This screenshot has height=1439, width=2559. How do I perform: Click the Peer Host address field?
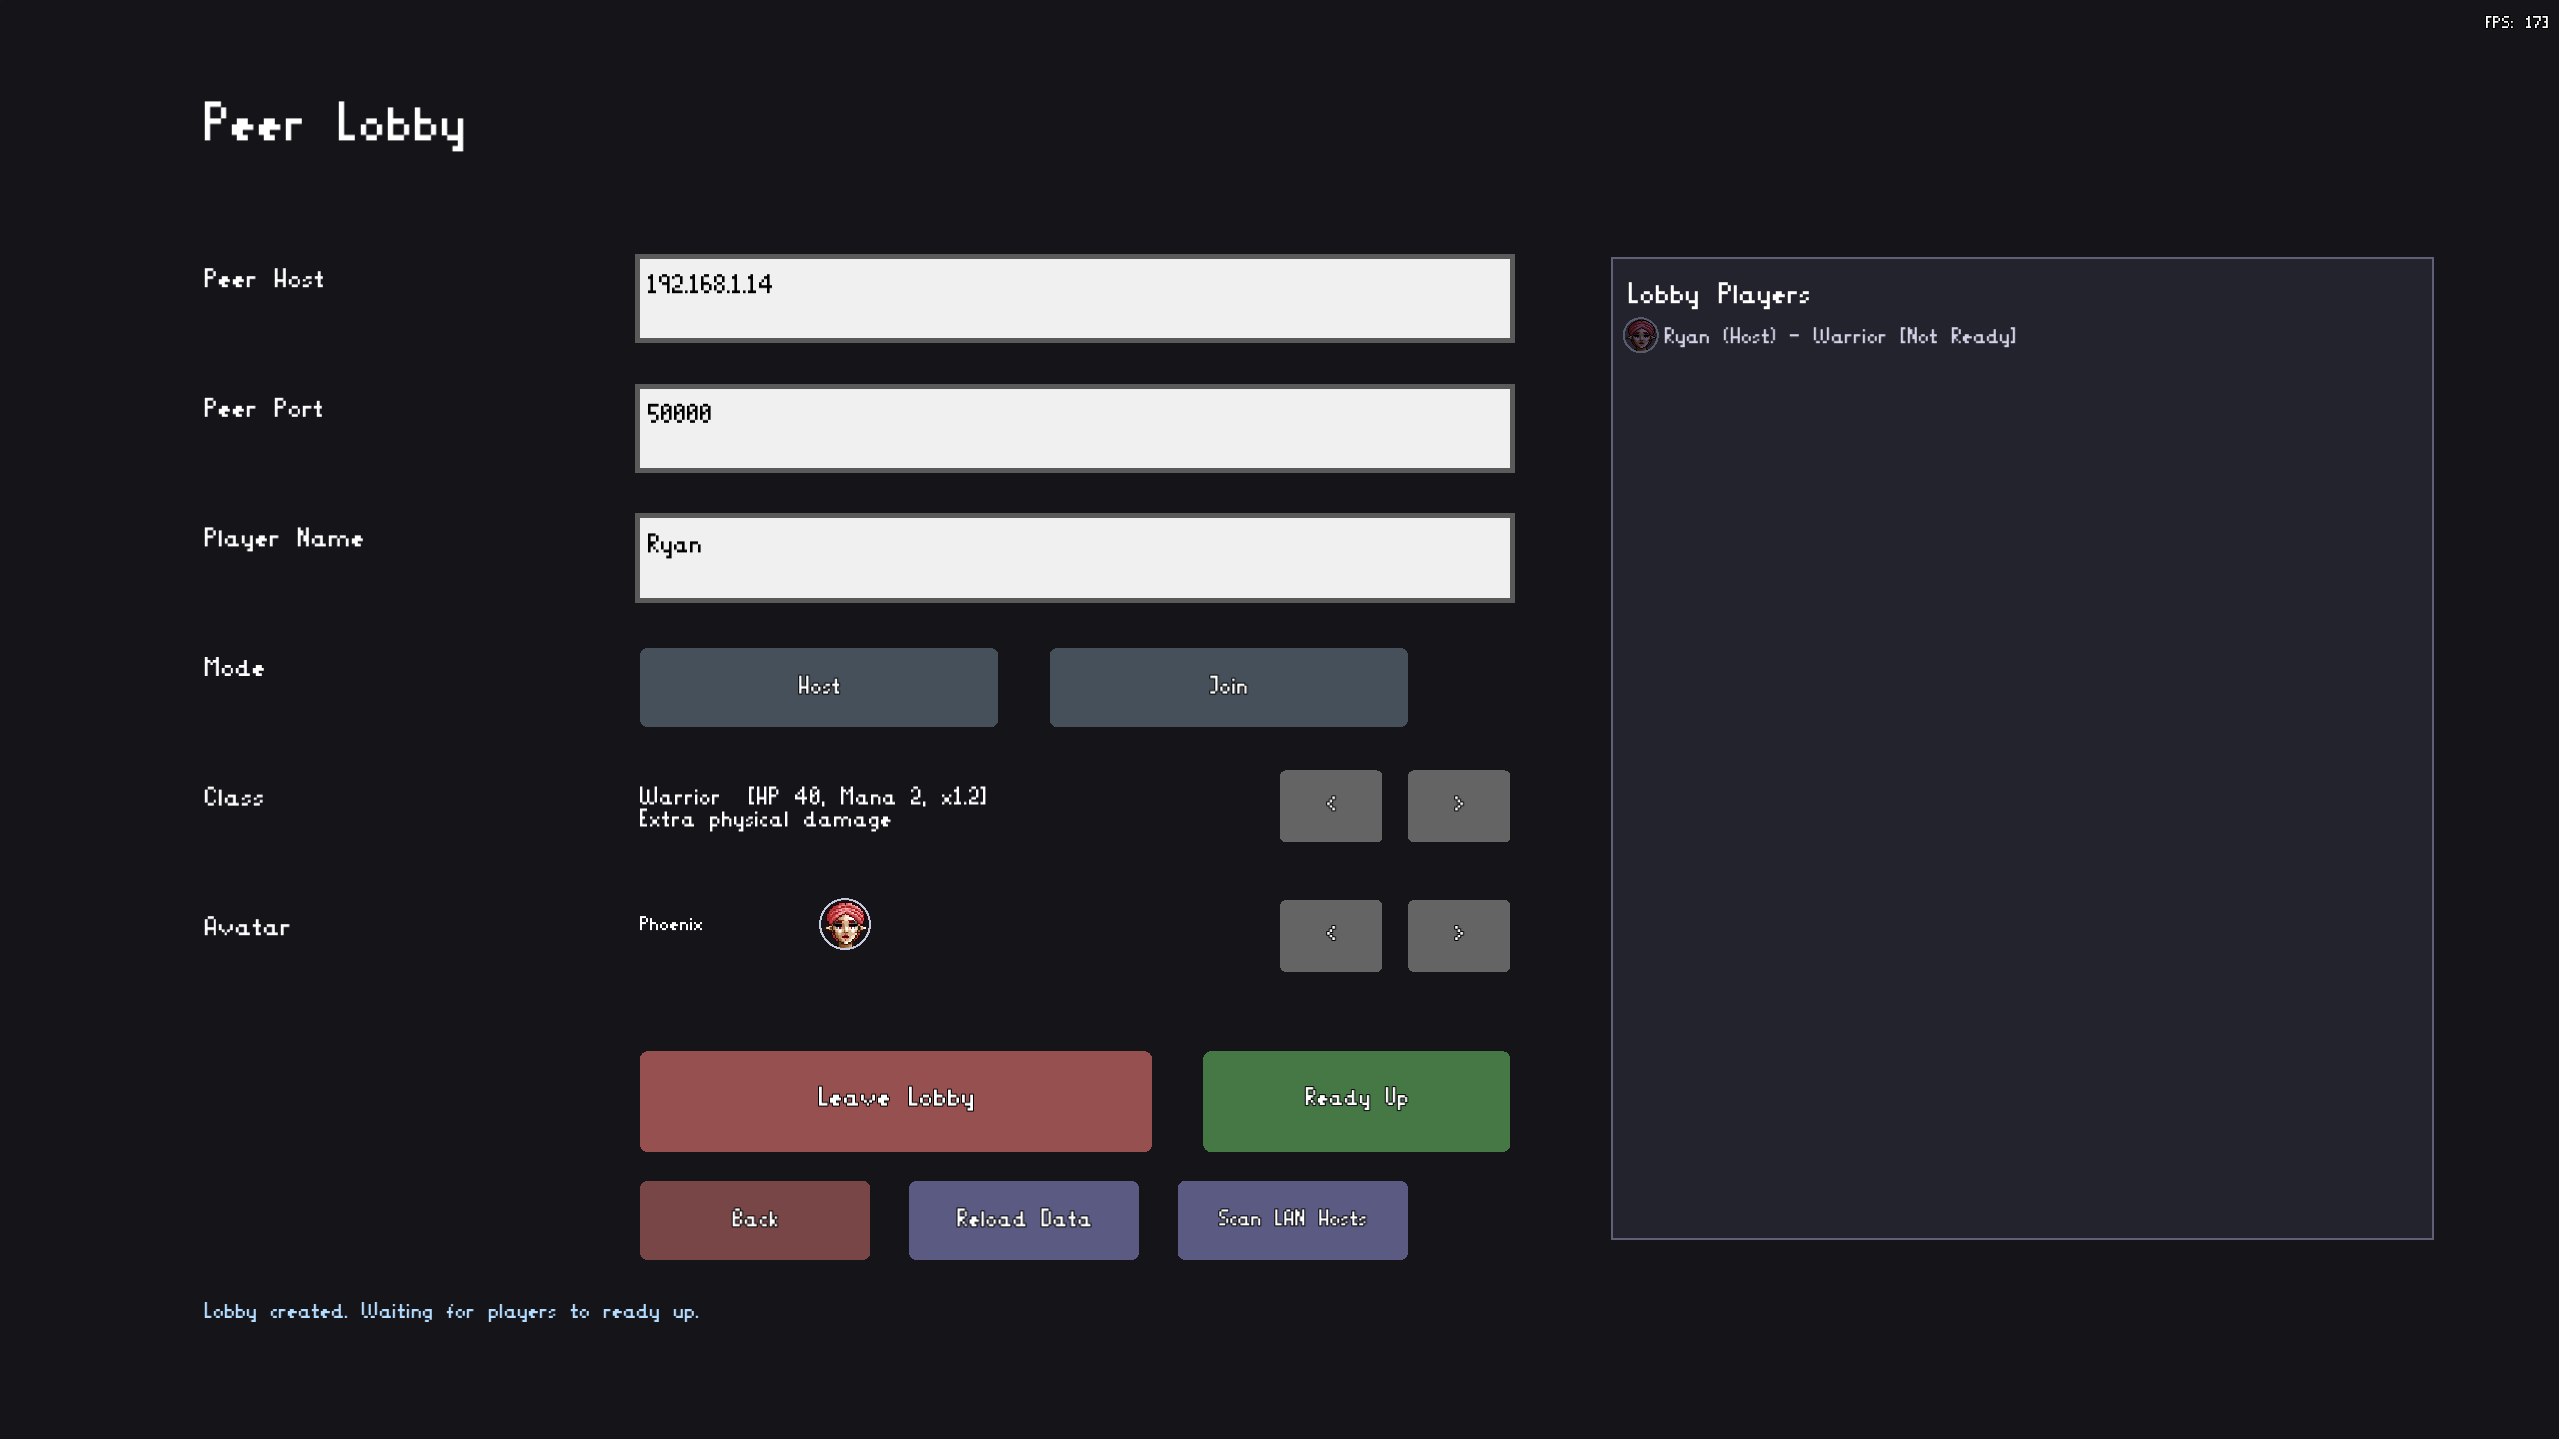(1074, 297)
